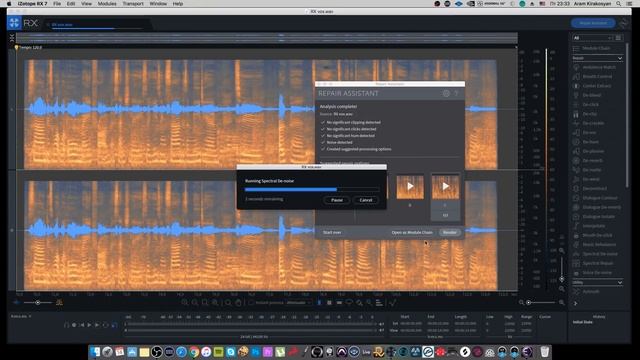Click Start over in Repair Assistant

[332, 232]
